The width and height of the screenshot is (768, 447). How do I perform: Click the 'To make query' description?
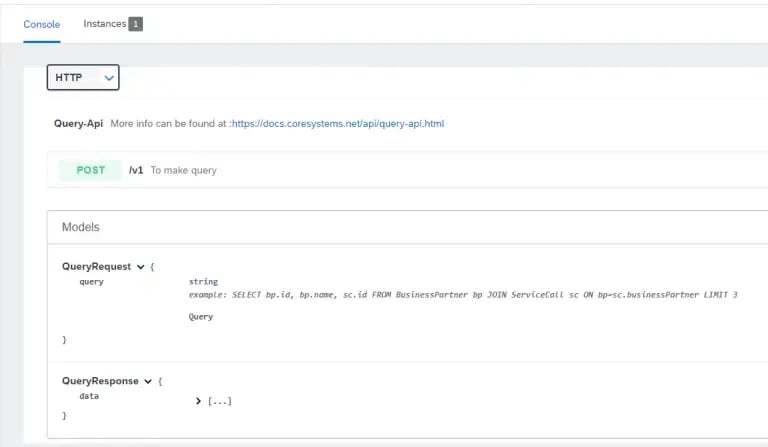(184, 170)
